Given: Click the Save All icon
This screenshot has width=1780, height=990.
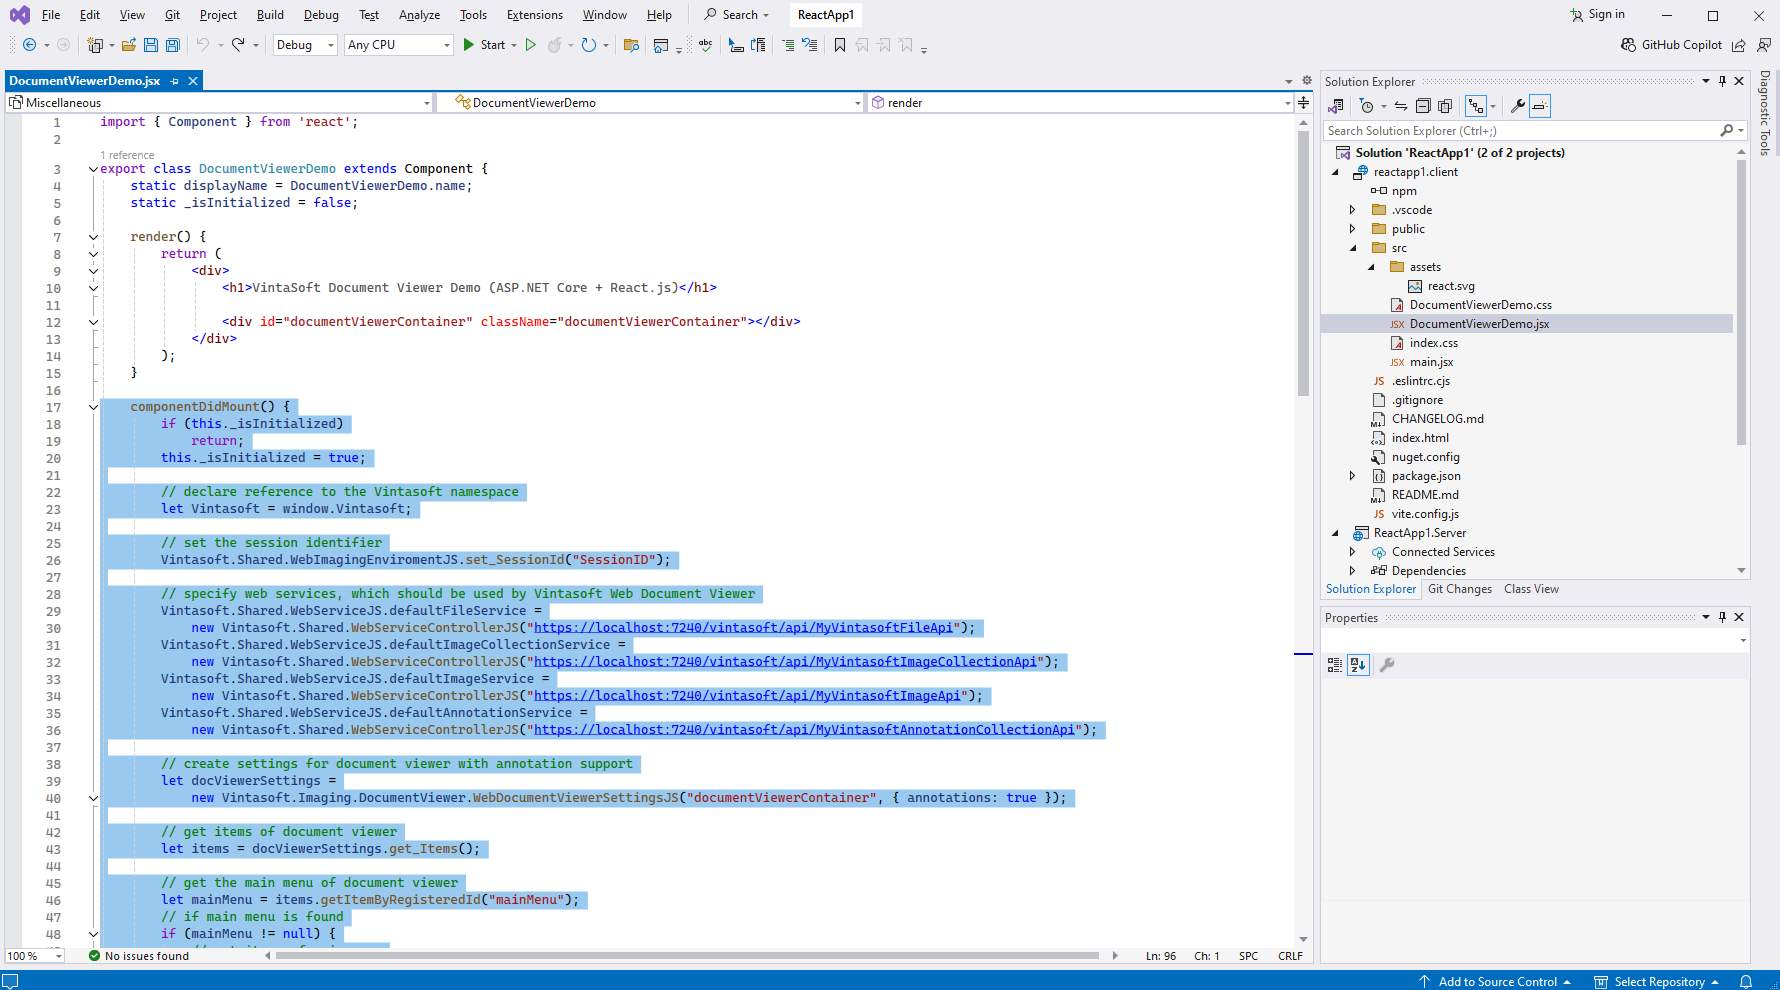Looking at the screenshot, I should (x=173, y=45).
